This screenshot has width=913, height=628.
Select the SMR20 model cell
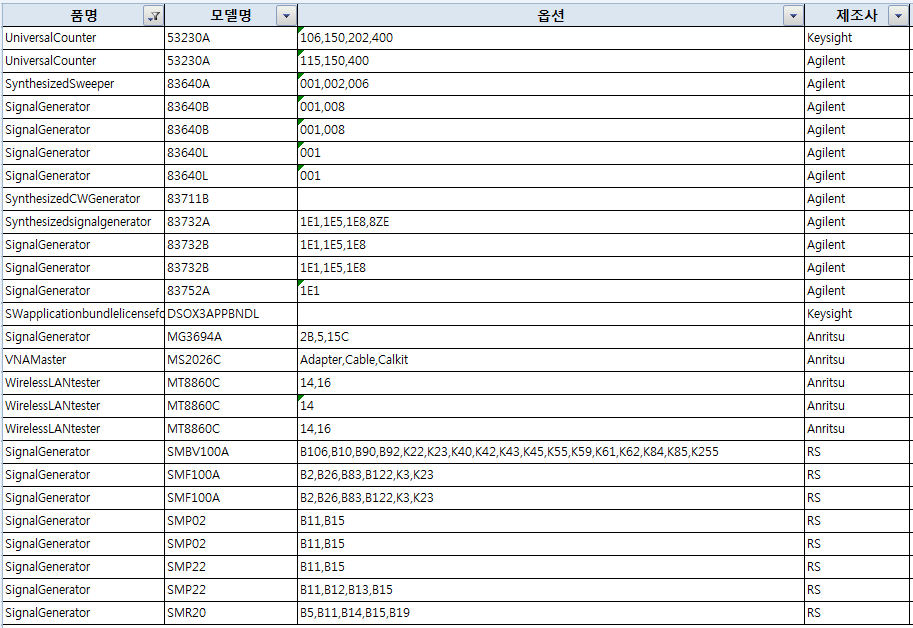187,613
